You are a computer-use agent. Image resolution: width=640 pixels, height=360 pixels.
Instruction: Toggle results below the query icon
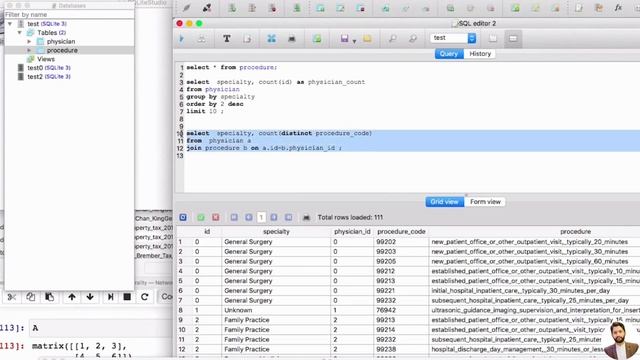click(513, 39)
